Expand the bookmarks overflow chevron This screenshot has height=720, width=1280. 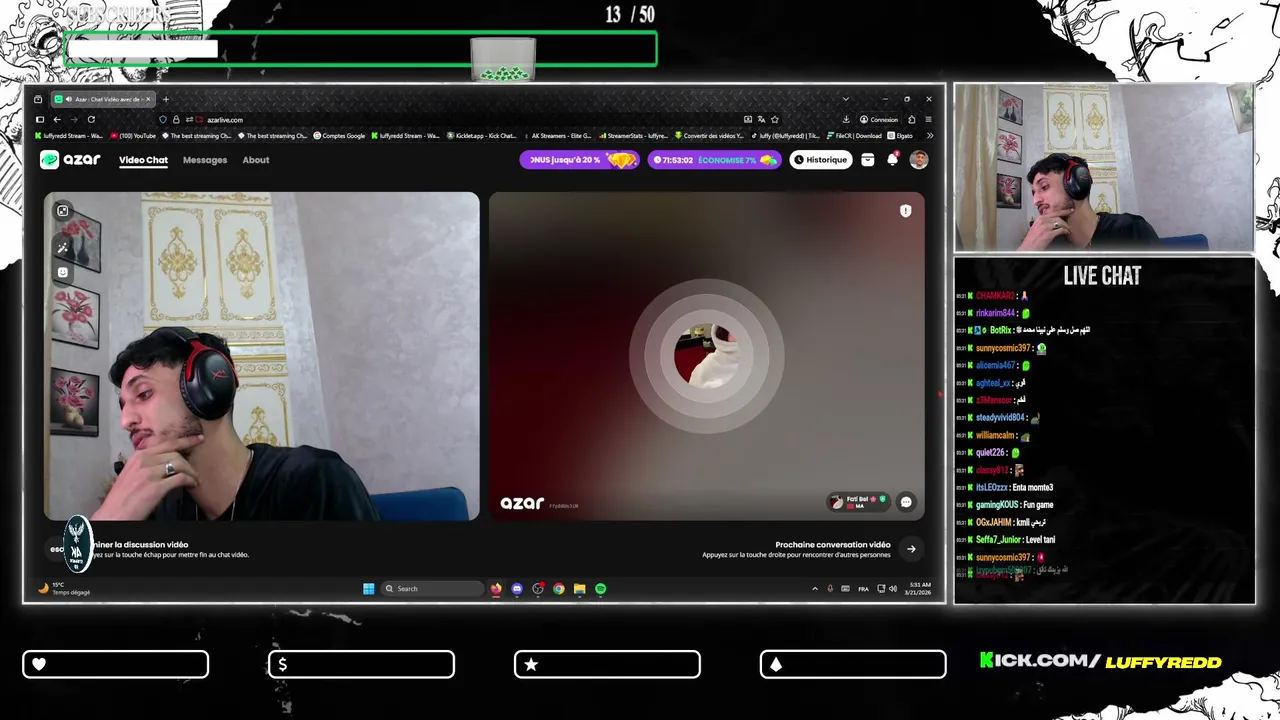tap(930, 135)
